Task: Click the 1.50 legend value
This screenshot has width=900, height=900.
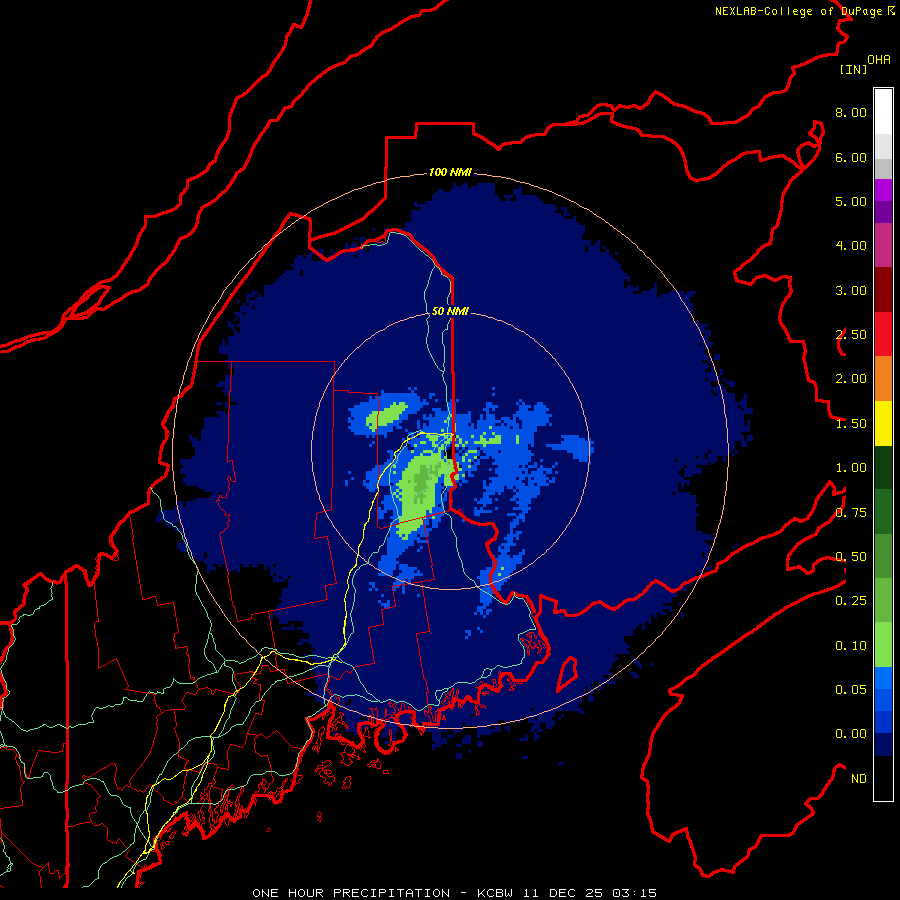Action: 851,424
